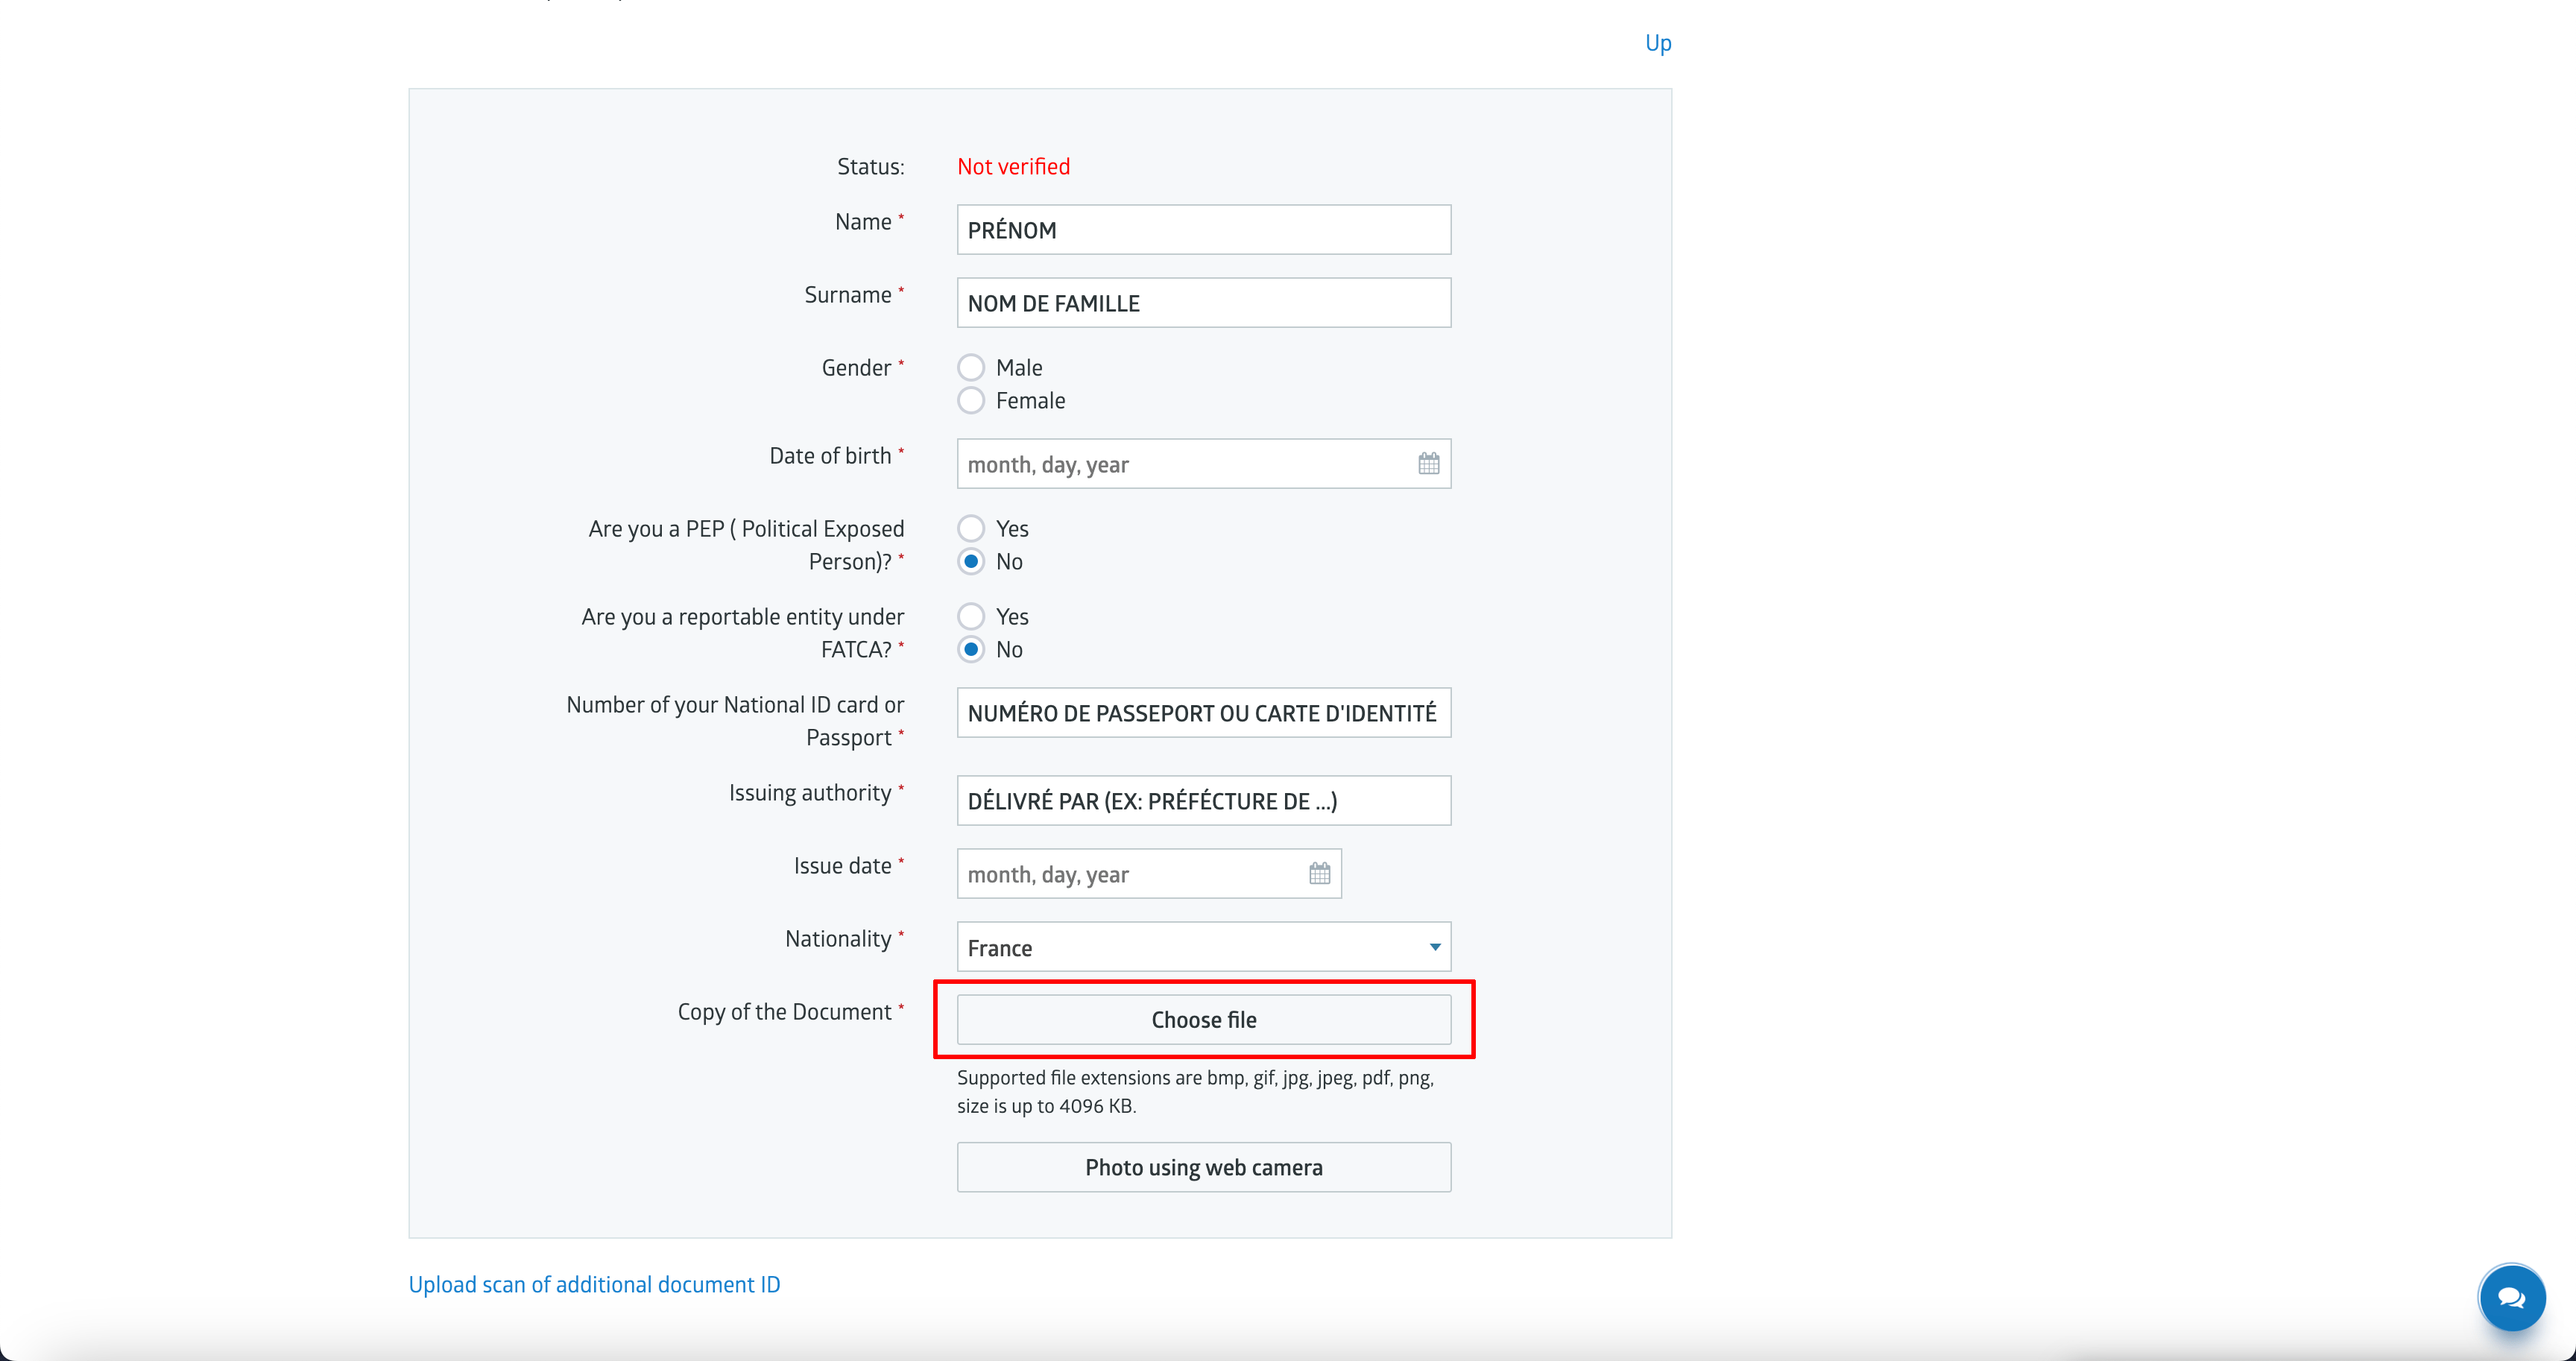Open Date of birth calendar icon

click(1428, 464)
